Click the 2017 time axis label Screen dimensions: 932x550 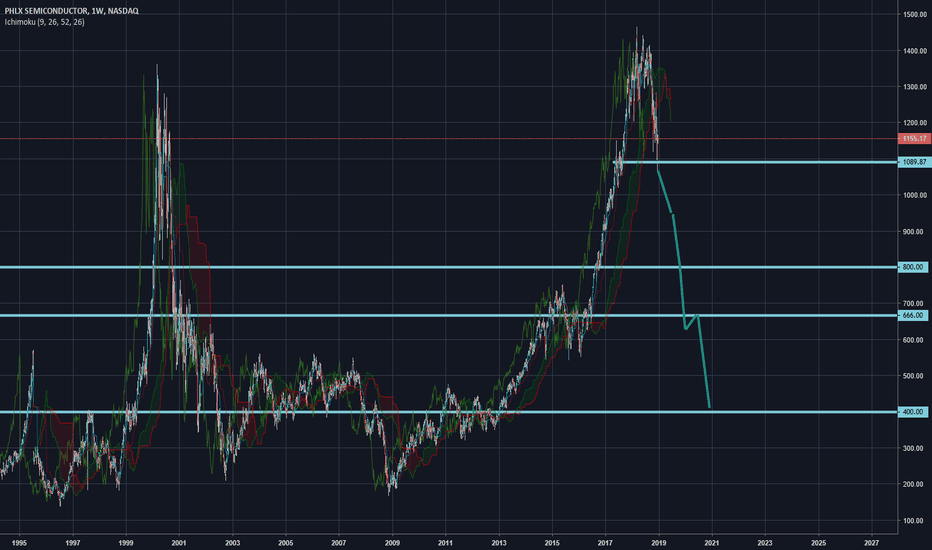pos(605,543)
